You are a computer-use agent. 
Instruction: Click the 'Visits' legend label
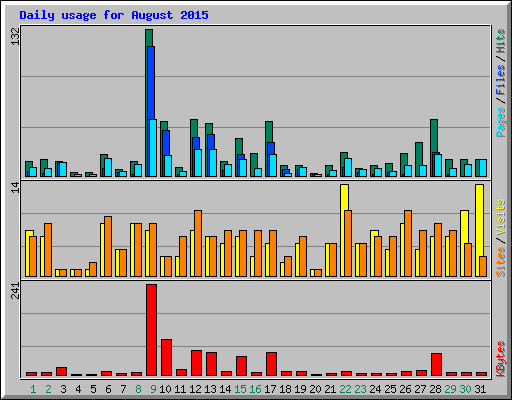[x=500, y=218]
